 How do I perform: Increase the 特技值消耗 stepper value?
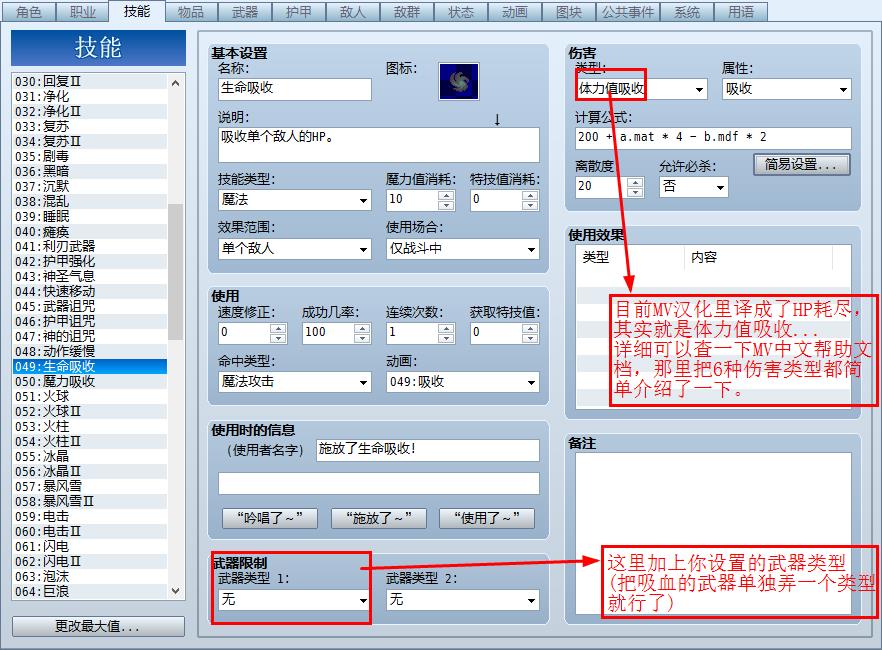pos(530,195)
